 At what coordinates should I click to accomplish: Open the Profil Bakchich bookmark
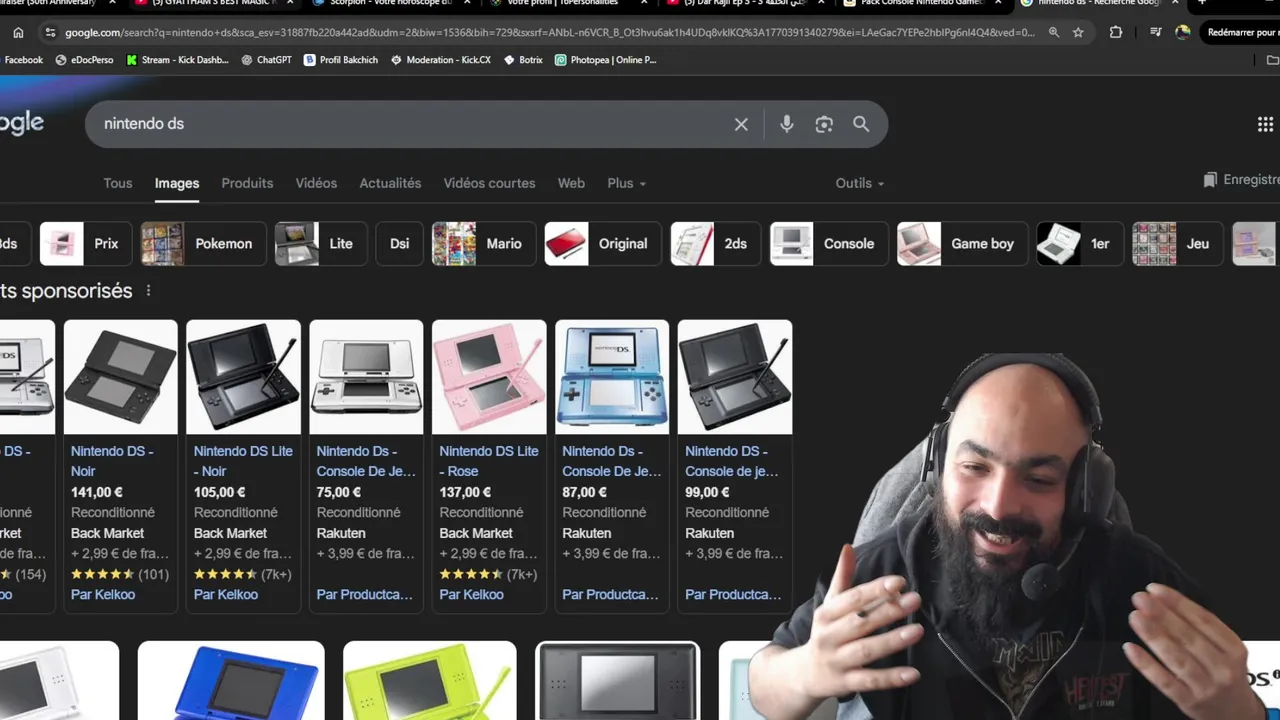click(341, 60)
